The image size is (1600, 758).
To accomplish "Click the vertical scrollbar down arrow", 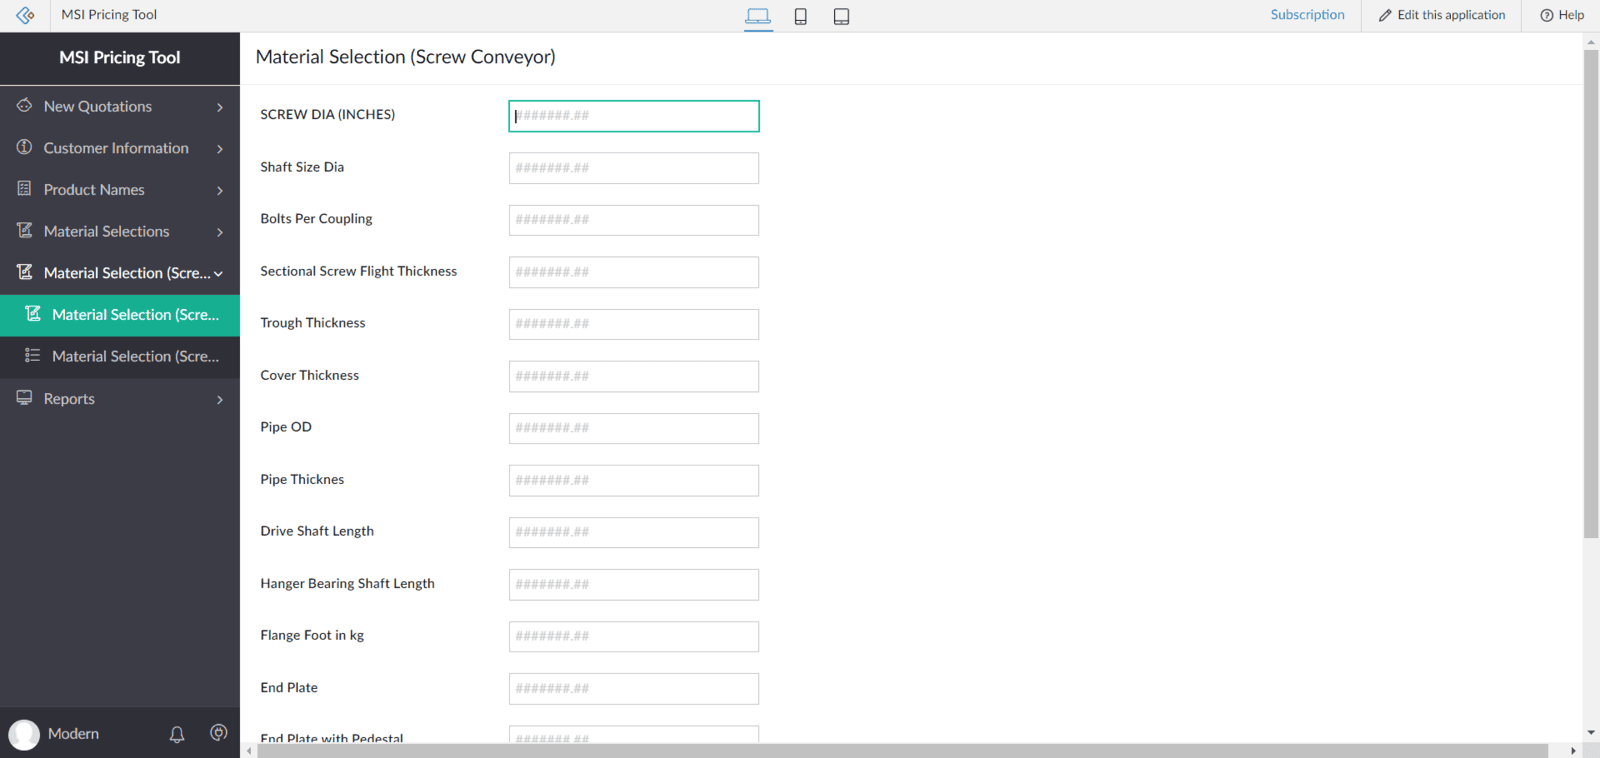I will (1591, 733).
